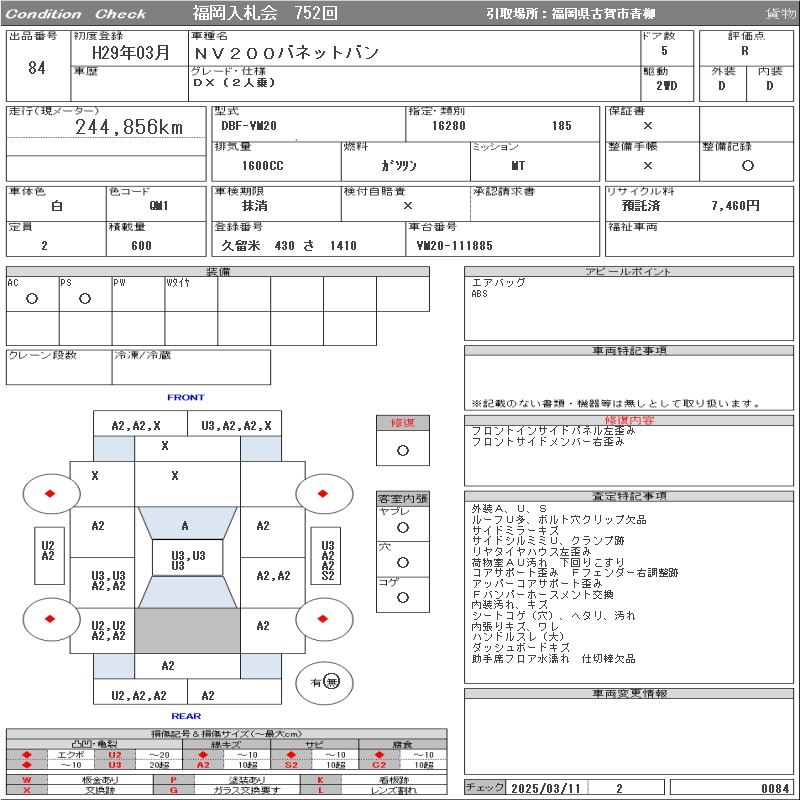This screenshot has width=800, height=800.
Task: Toggle the AC equipment circle mark
Action: [x=32, y=299]
